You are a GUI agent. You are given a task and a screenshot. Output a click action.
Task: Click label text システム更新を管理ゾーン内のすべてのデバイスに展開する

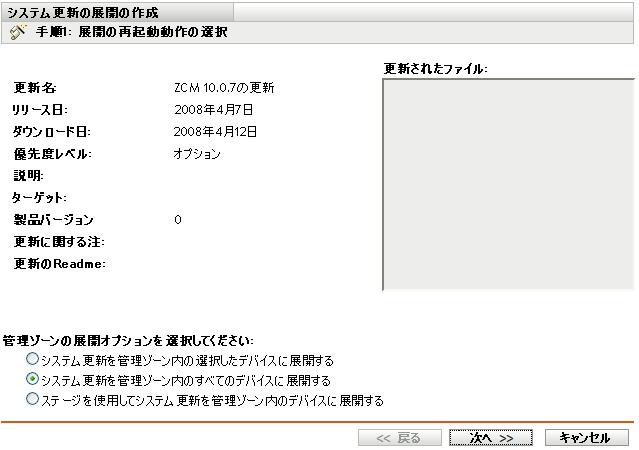186,380
